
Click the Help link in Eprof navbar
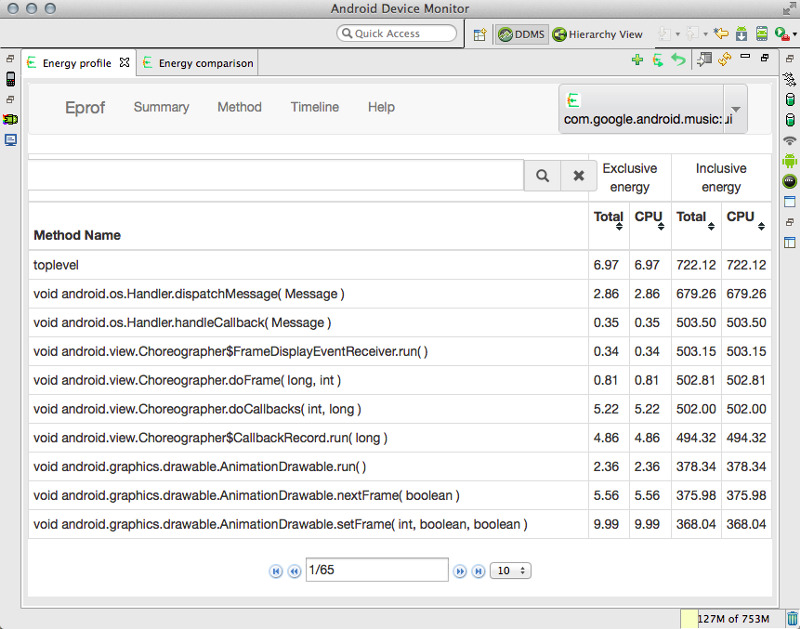click(381, 107)
